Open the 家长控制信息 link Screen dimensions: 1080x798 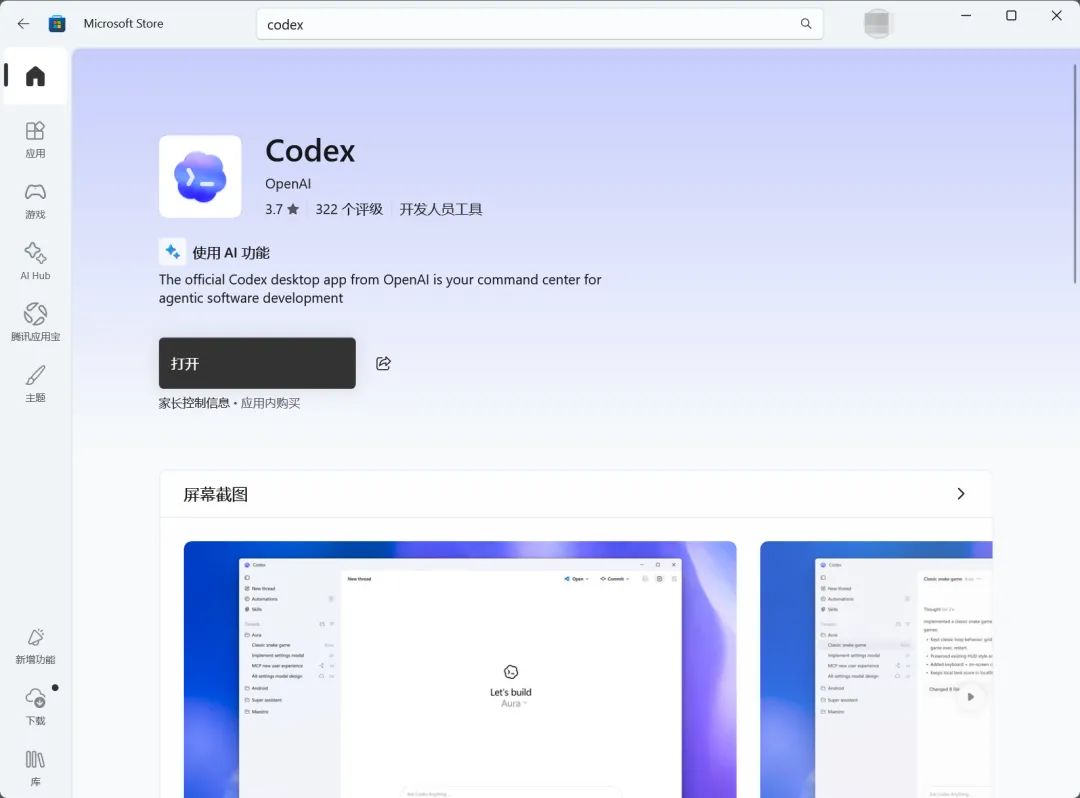coord(194,403)
